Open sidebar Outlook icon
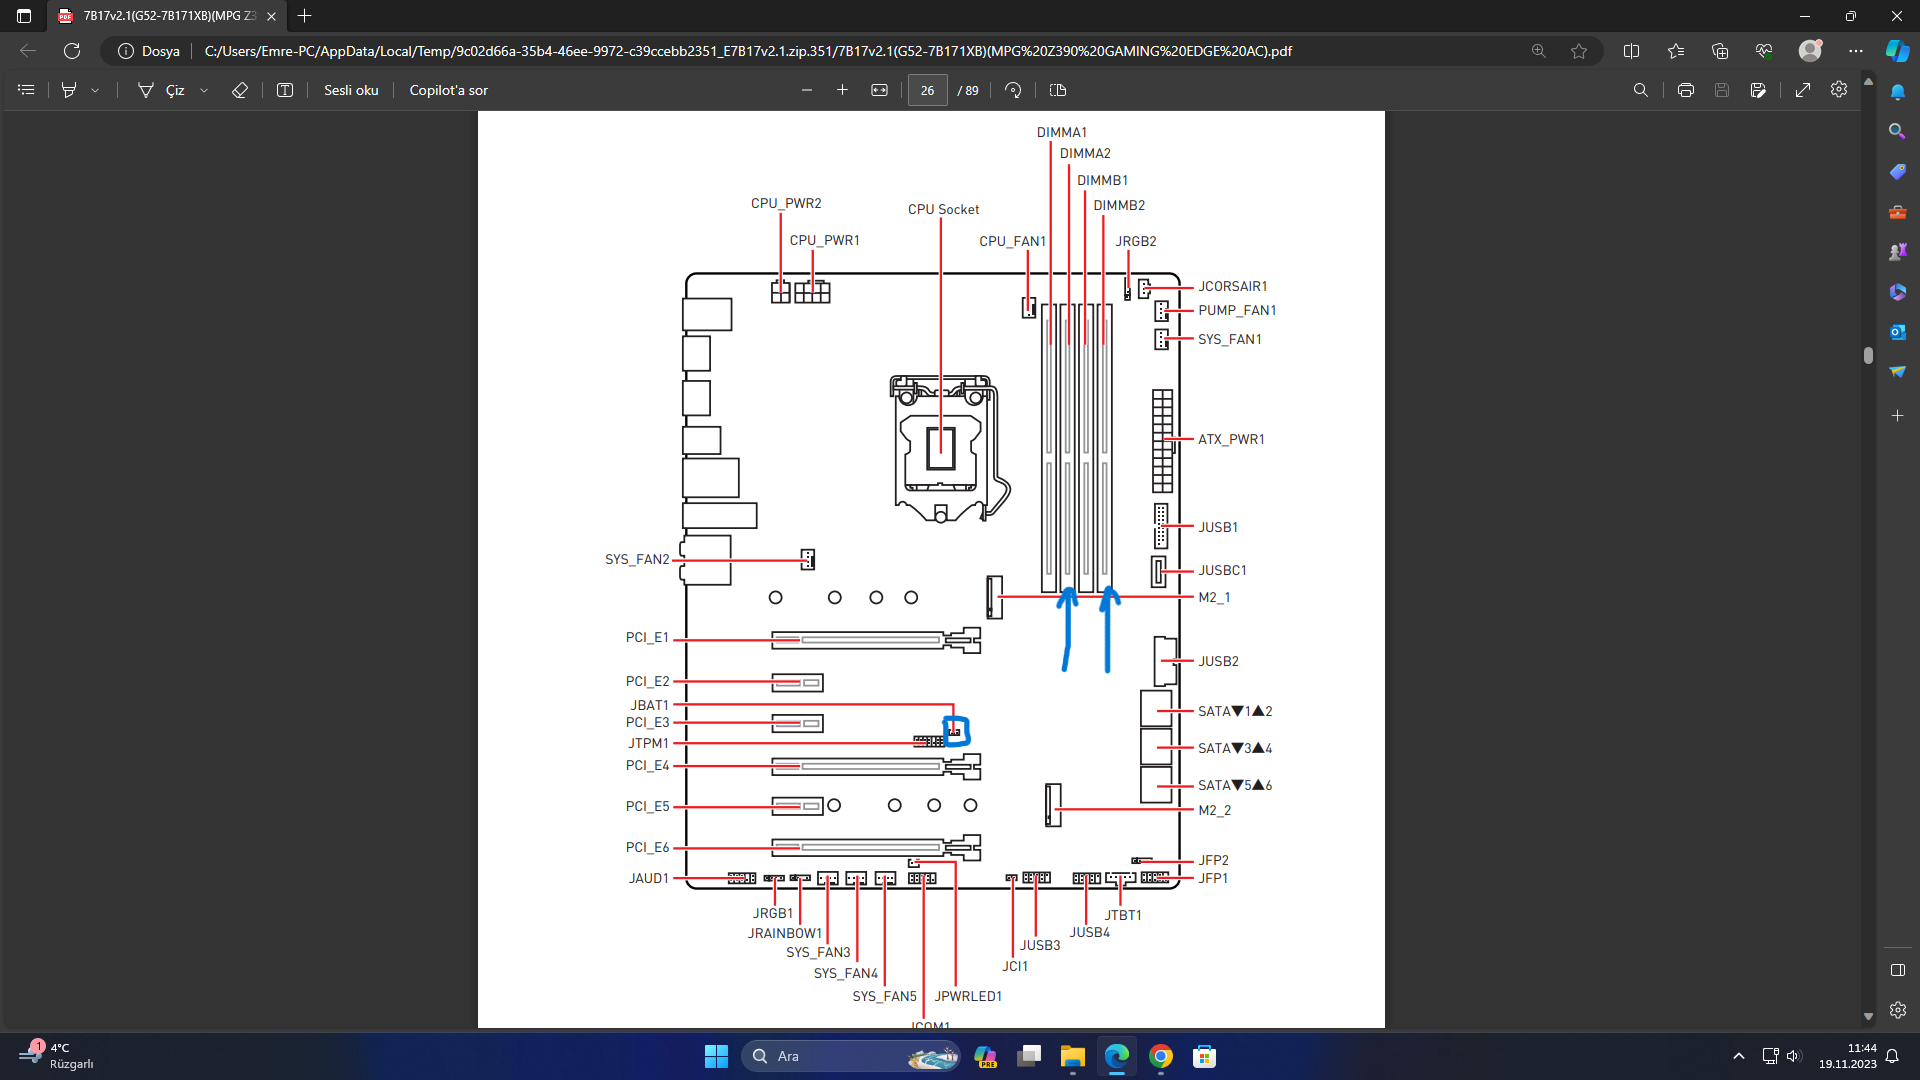1920x1080 pixels. (1897, 332)
